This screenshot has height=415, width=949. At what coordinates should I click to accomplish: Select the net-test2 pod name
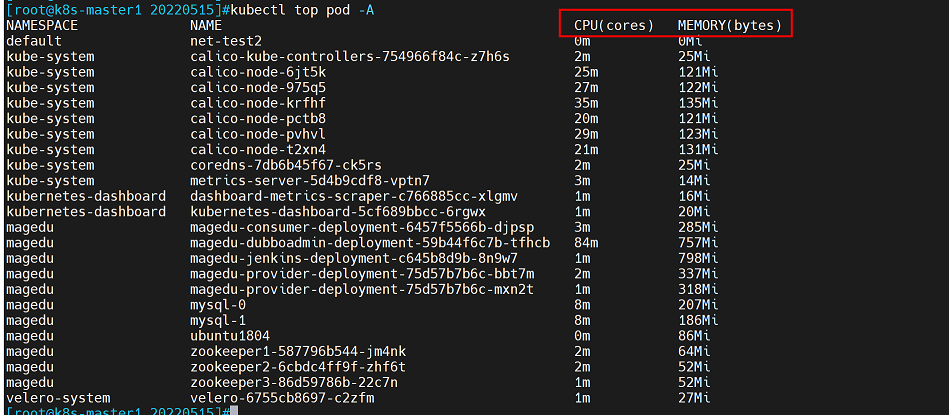(225, 40)
